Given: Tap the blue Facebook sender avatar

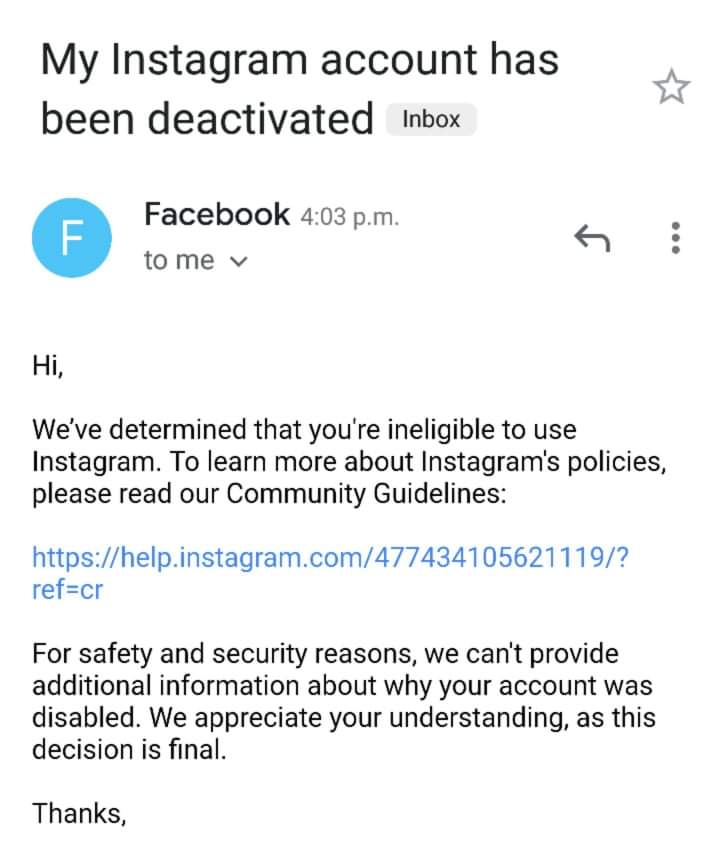Looking at the screenshot, I should coord(70,240).
